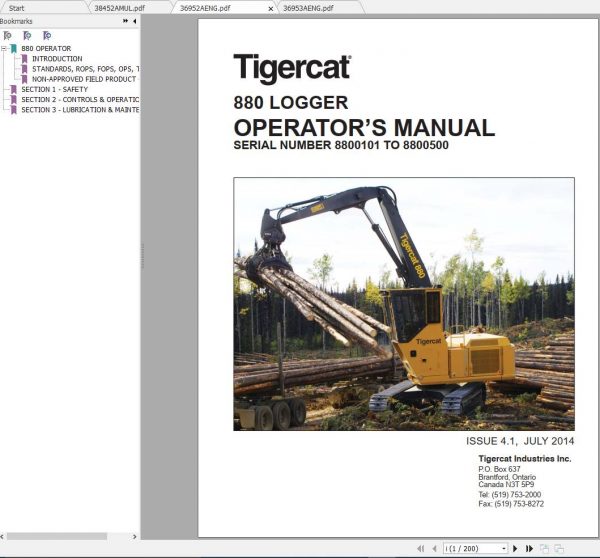Screen dimensions: 600x558
Task: Go to the previous page
Action: click(x=434, y=548)
